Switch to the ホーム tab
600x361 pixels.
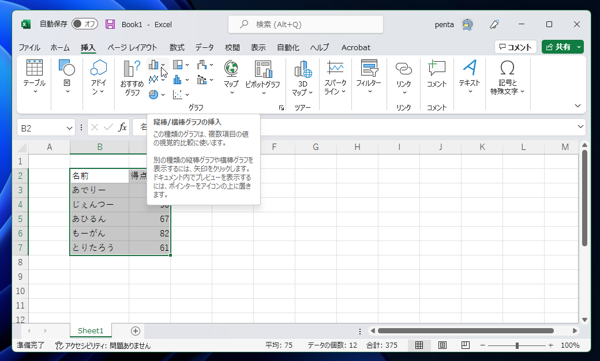tap(60, 47)
